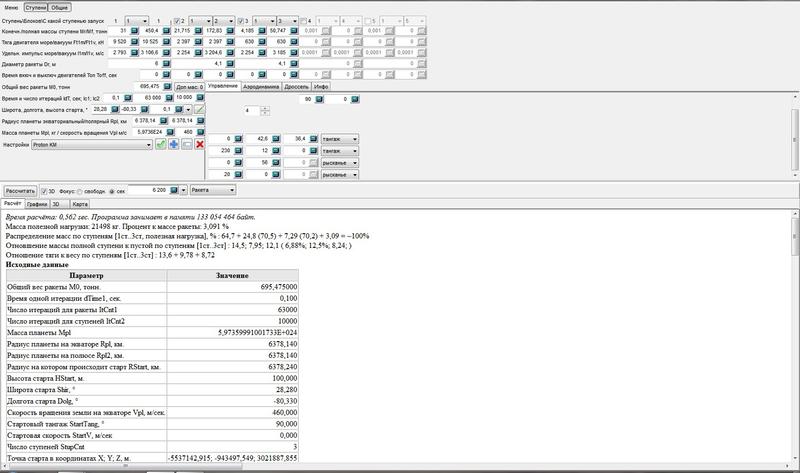Click the 'Рассчитать' calculate button

click(x=20, y=191)
